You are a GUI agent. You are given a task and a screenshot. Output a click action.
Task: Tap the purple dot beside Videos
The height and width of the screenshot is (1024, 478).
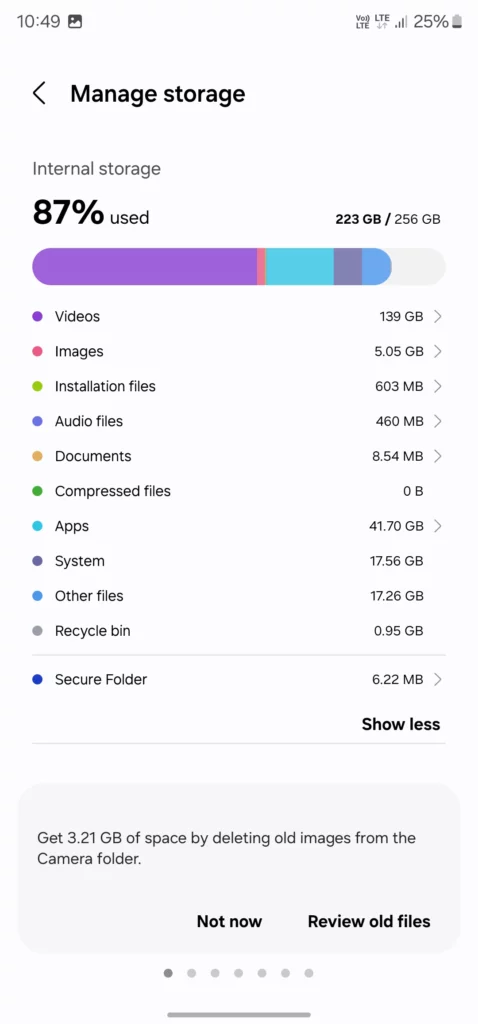37,317
